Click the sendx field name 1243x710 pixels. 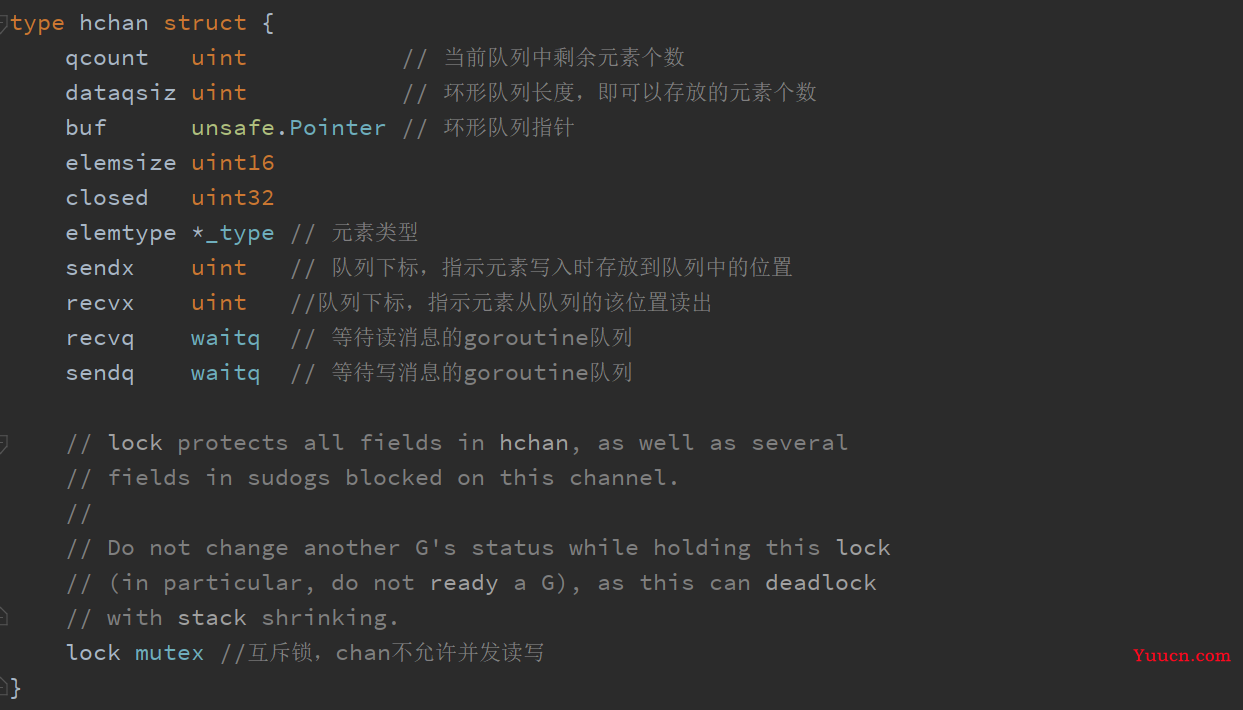(100, 268)
